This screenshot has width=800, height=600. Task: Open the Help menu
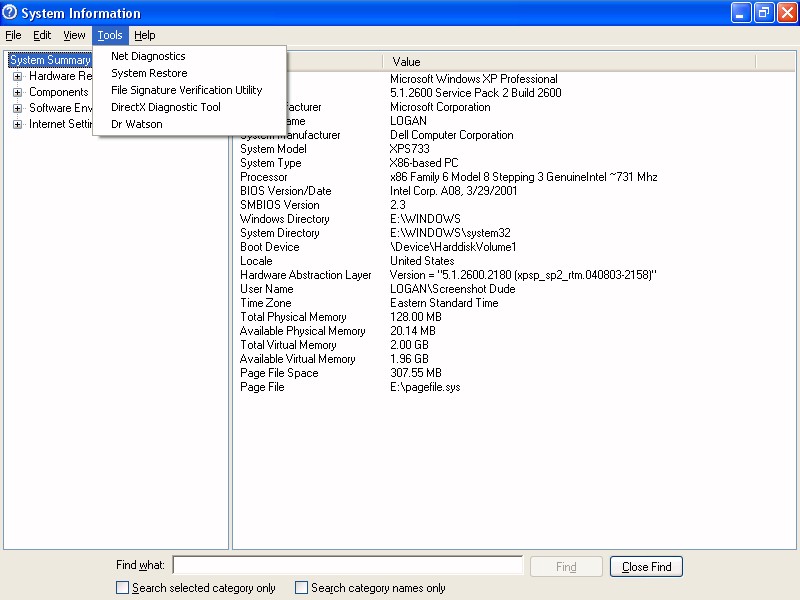(145, 35)
